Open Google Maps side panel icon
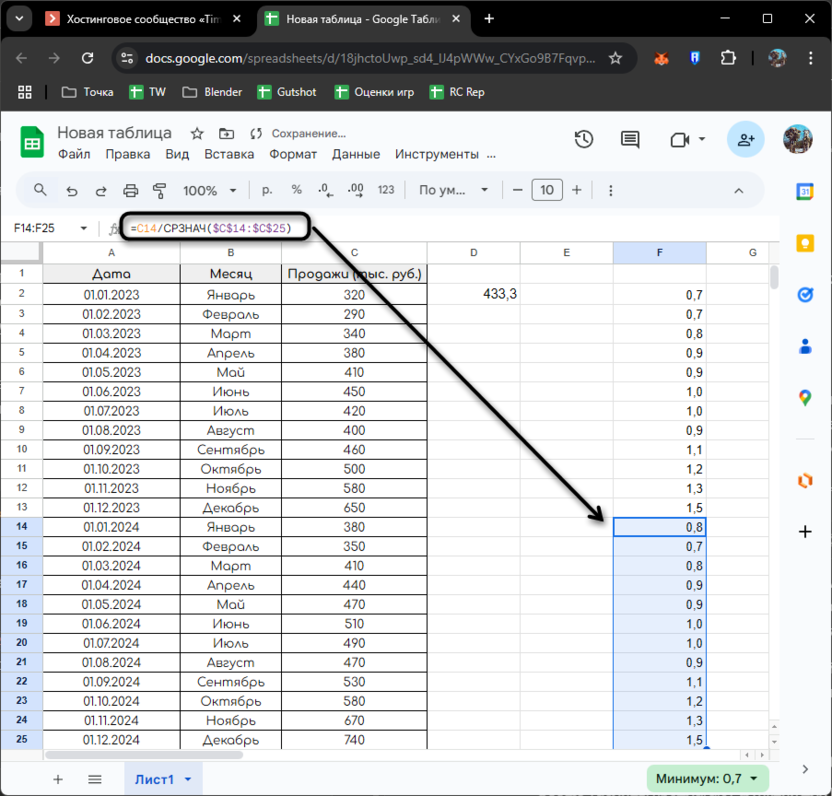The image size is (832, 796). (x=805, y=398)
